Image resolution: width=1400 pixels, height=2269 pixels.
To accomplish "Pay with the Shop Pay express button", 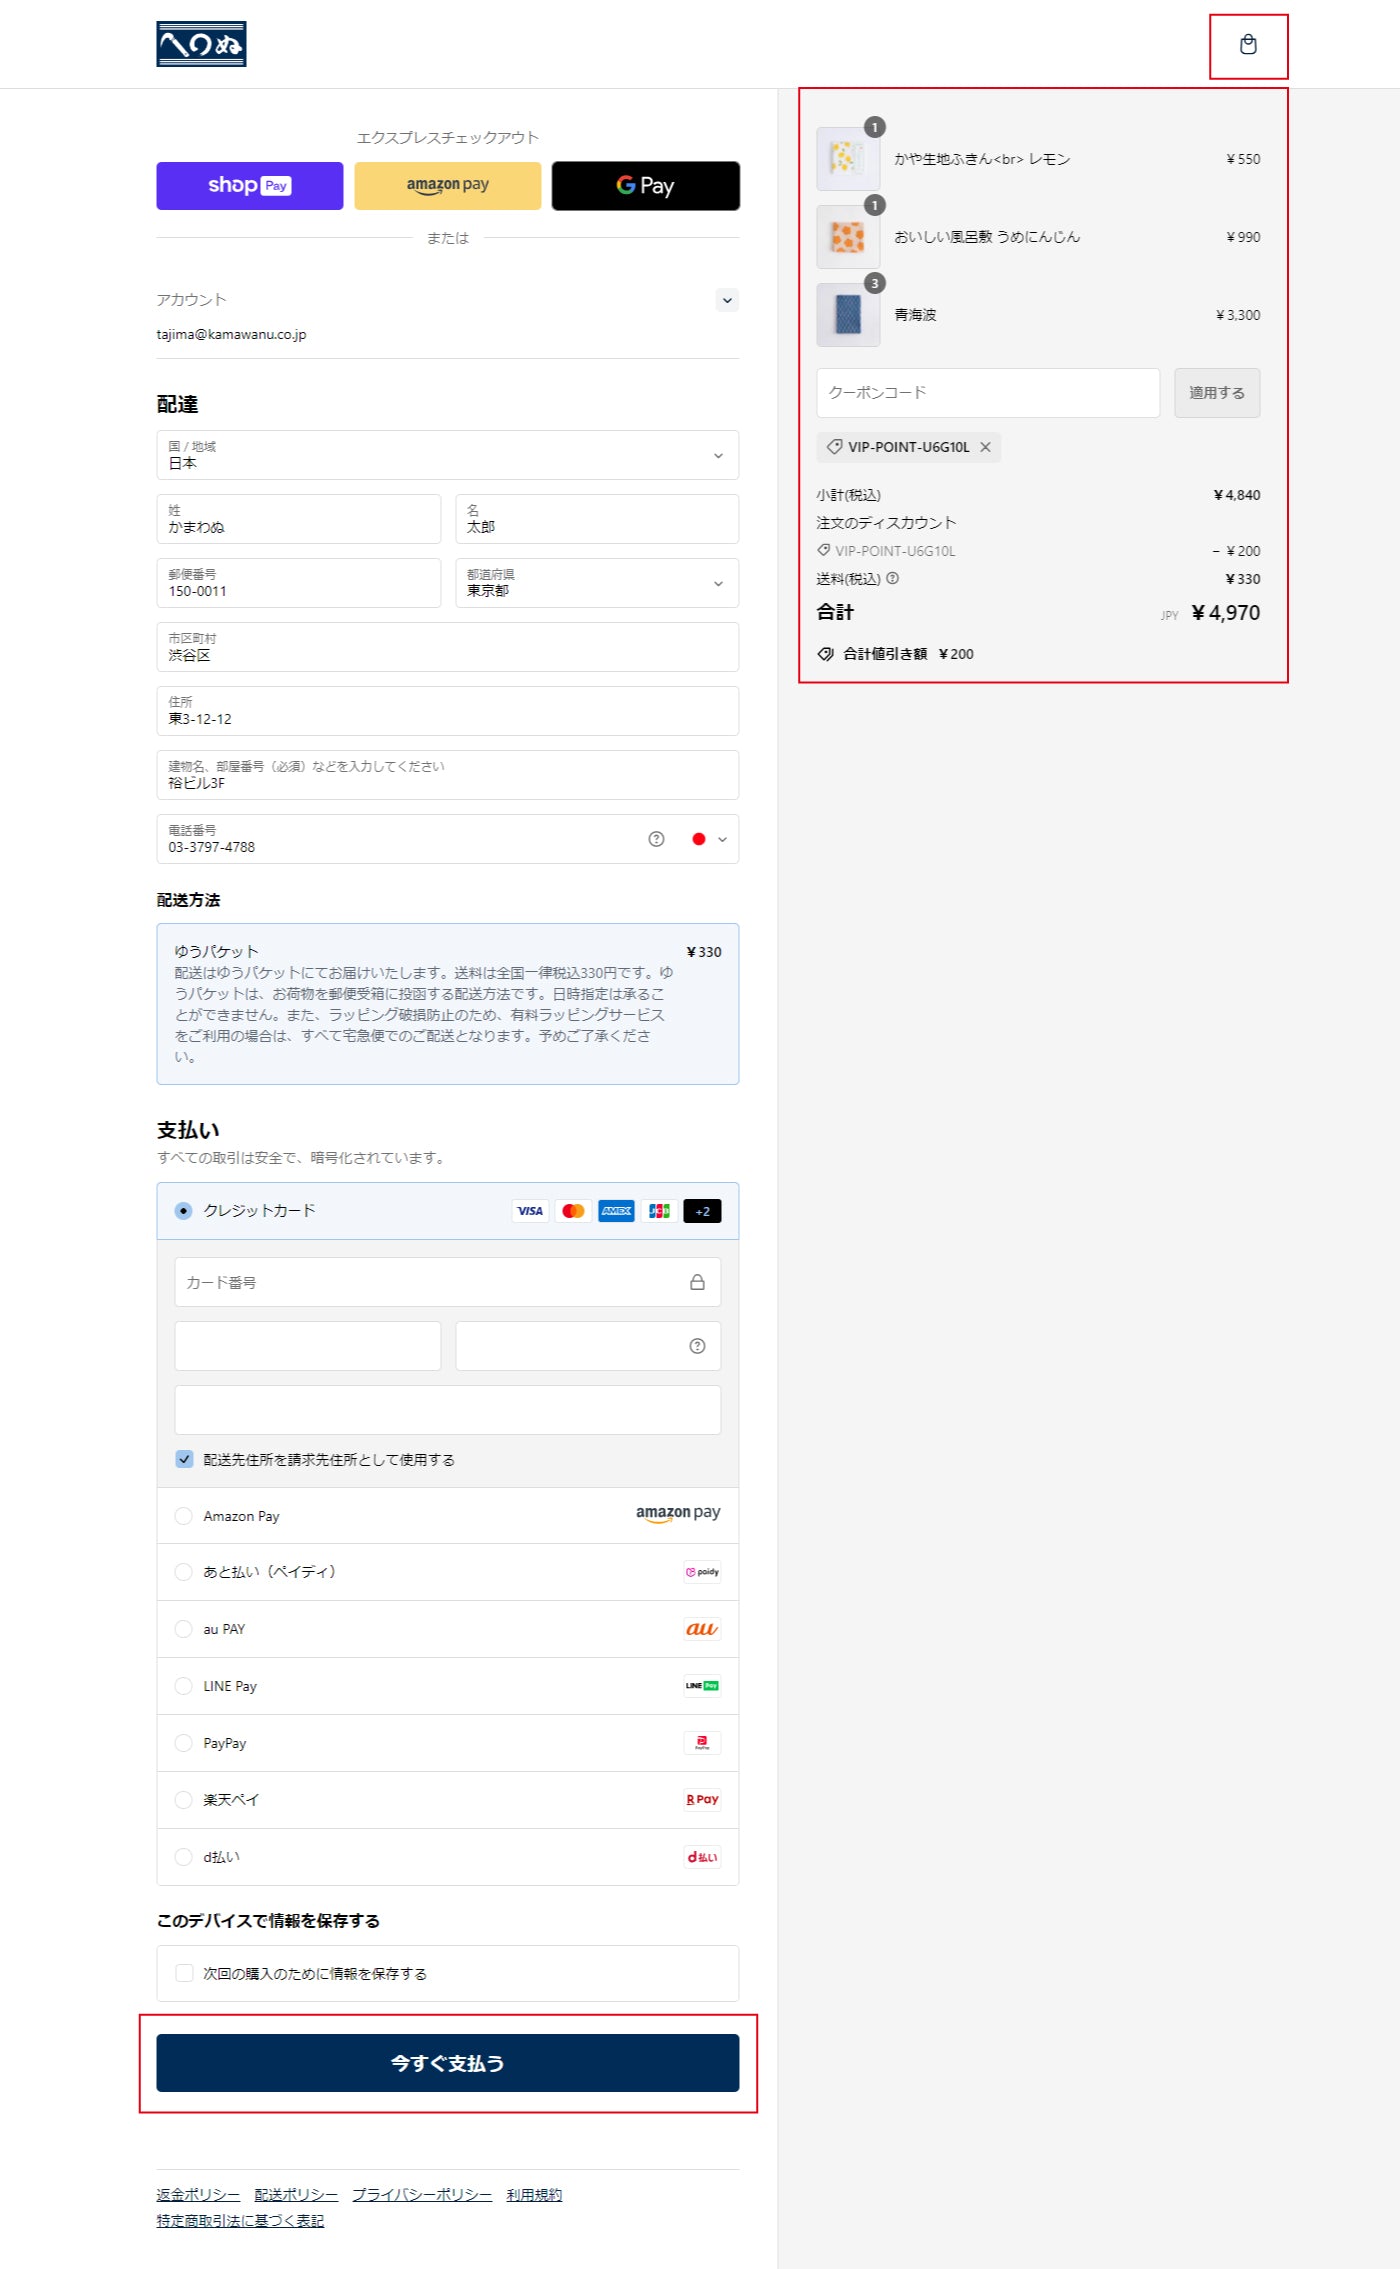I will (249, 186).
